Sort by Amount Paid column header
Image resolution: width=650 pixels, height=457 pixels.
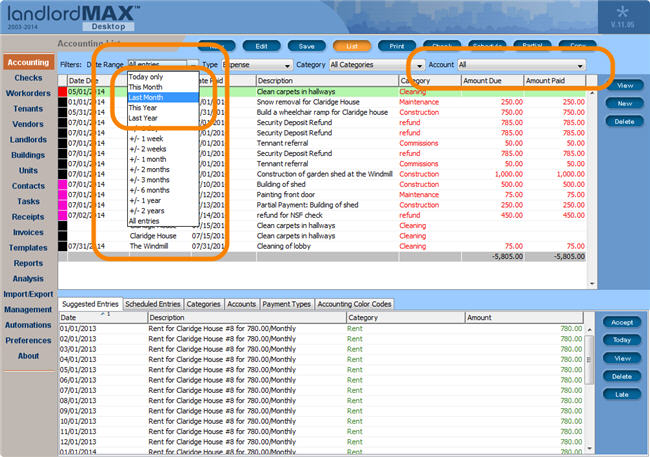[x=555, y=81]
